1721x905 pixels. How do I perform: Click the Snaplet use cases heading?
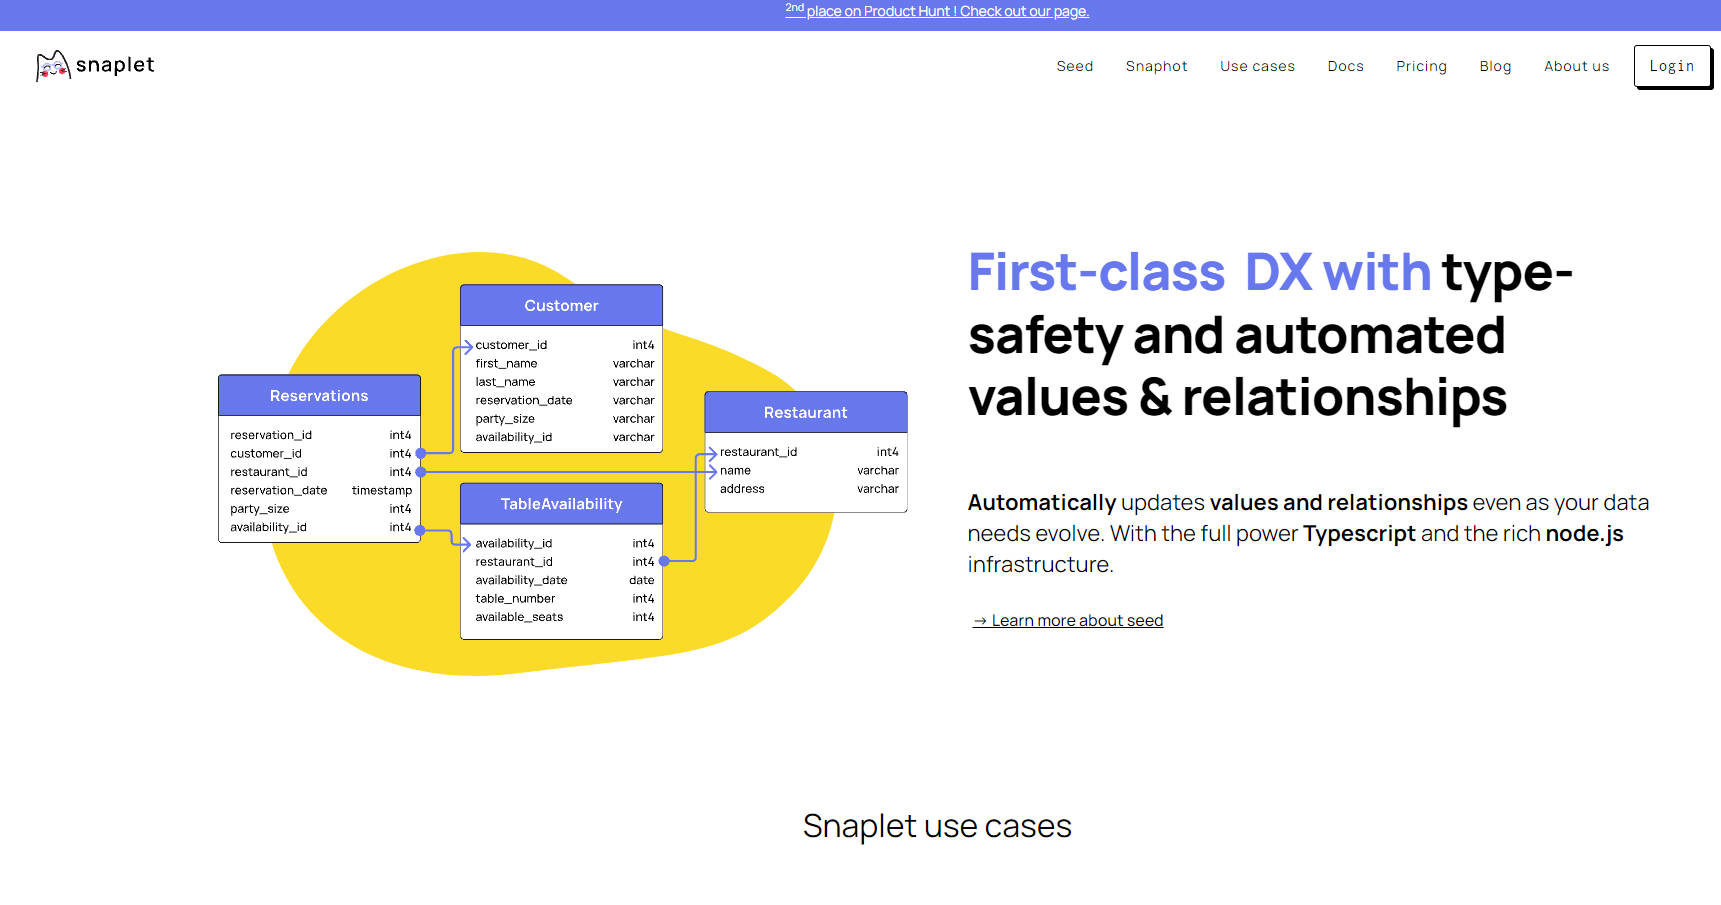[937, 826]
